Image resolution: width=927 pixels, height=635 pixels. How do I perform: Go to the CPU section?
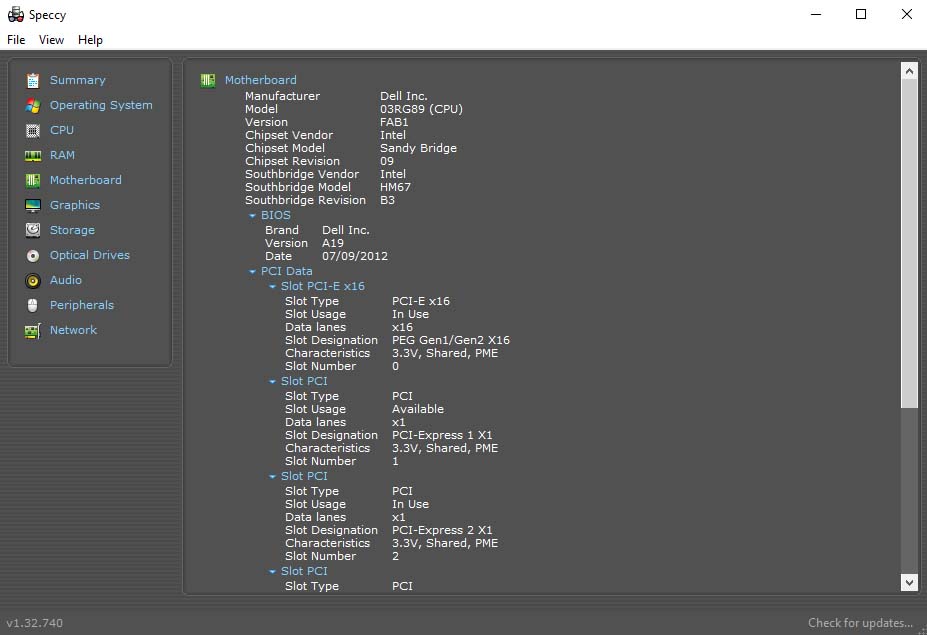tap(61, 129)
